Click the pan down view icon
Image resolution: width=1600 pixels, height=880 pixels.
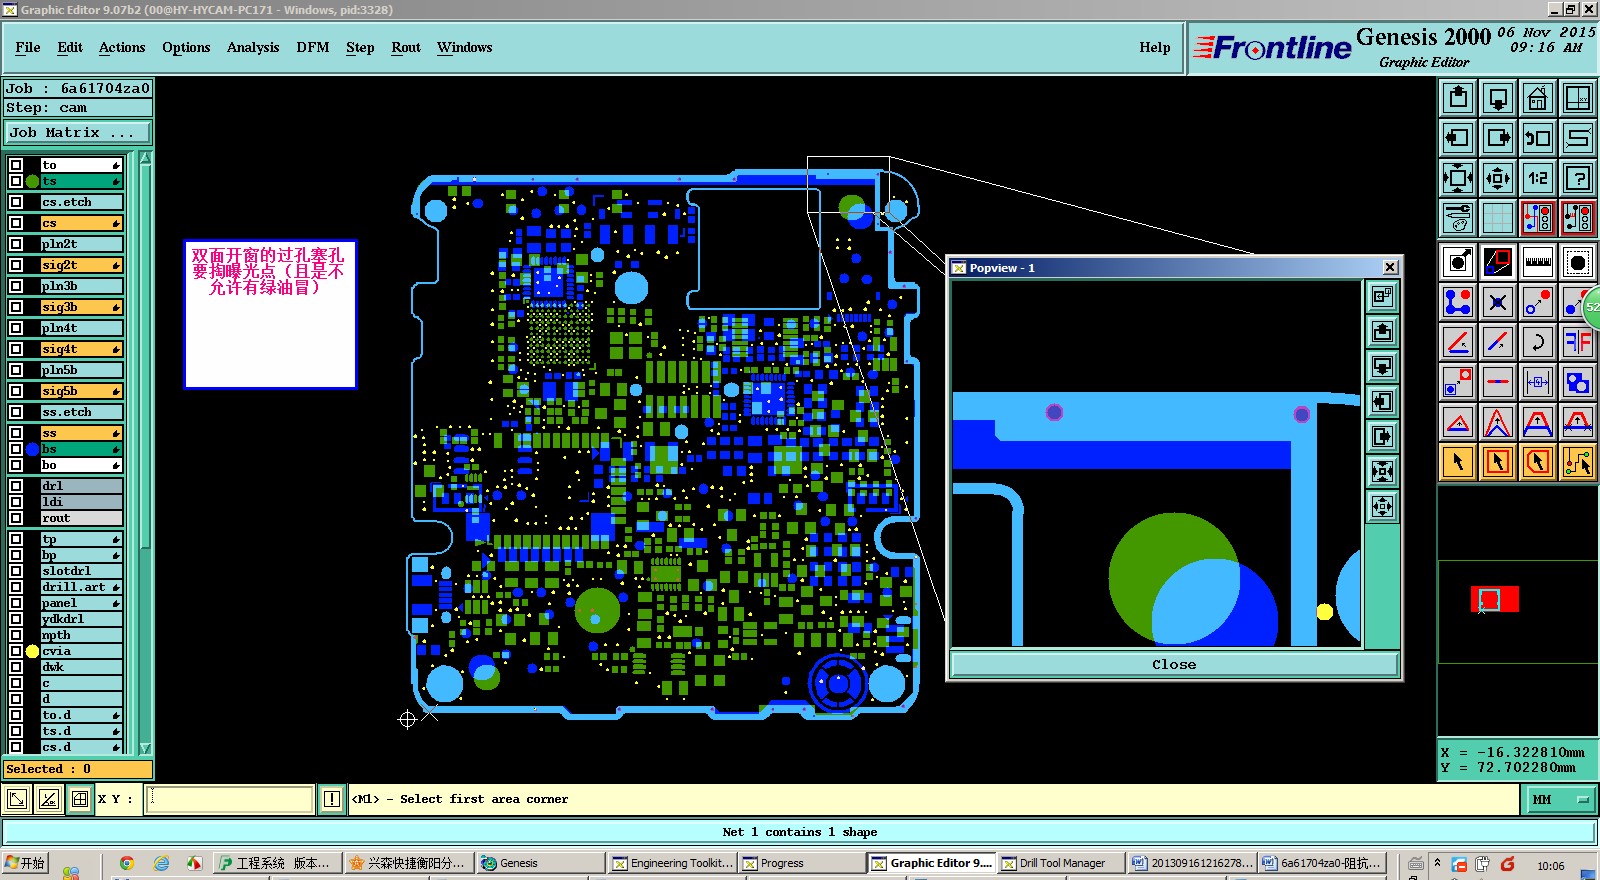tap(1498, 98)
